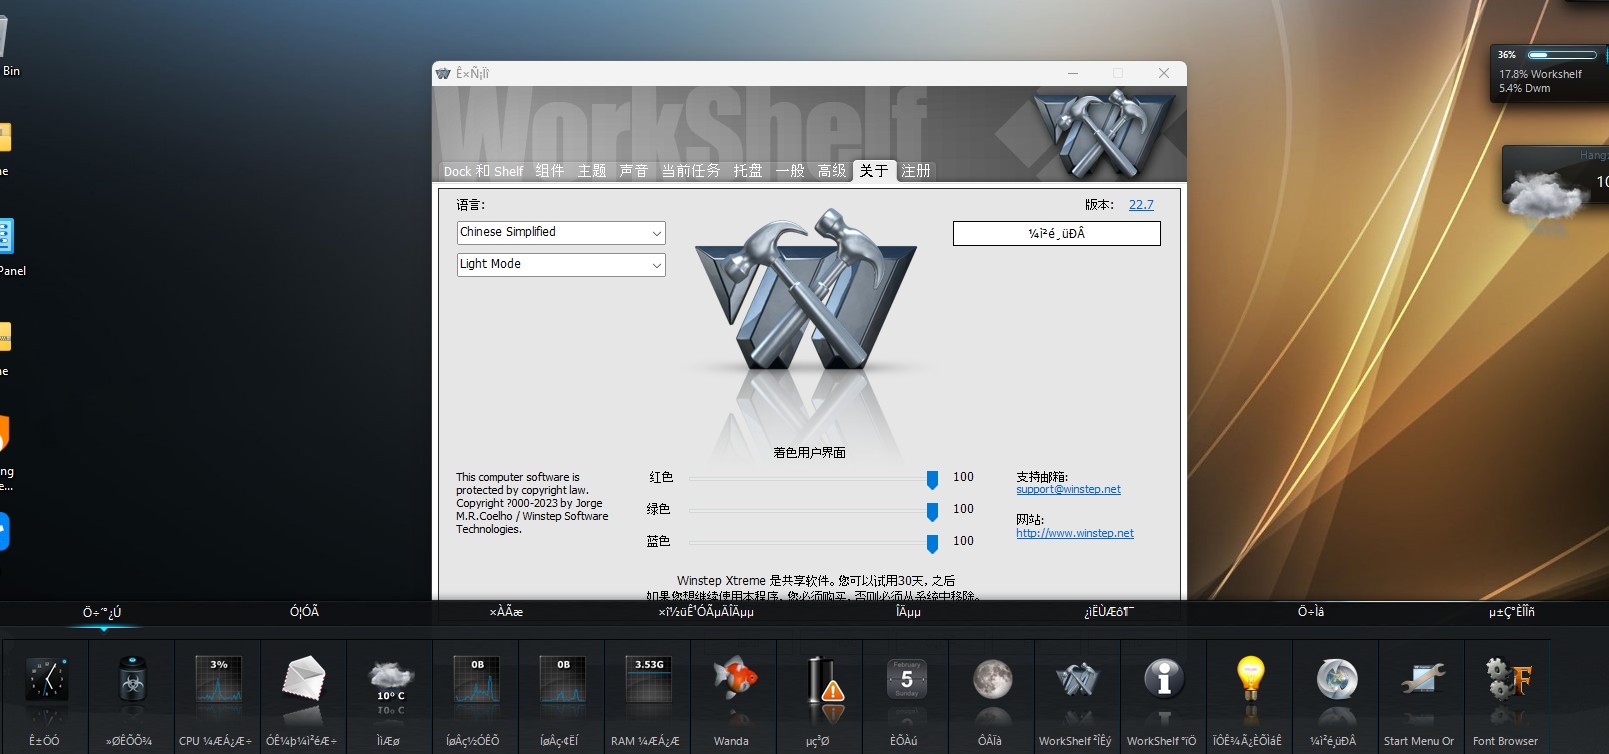The width and height of the screenshot is (1609, 754).
Task: Open the 主题 tab
Action: point(592,171)
